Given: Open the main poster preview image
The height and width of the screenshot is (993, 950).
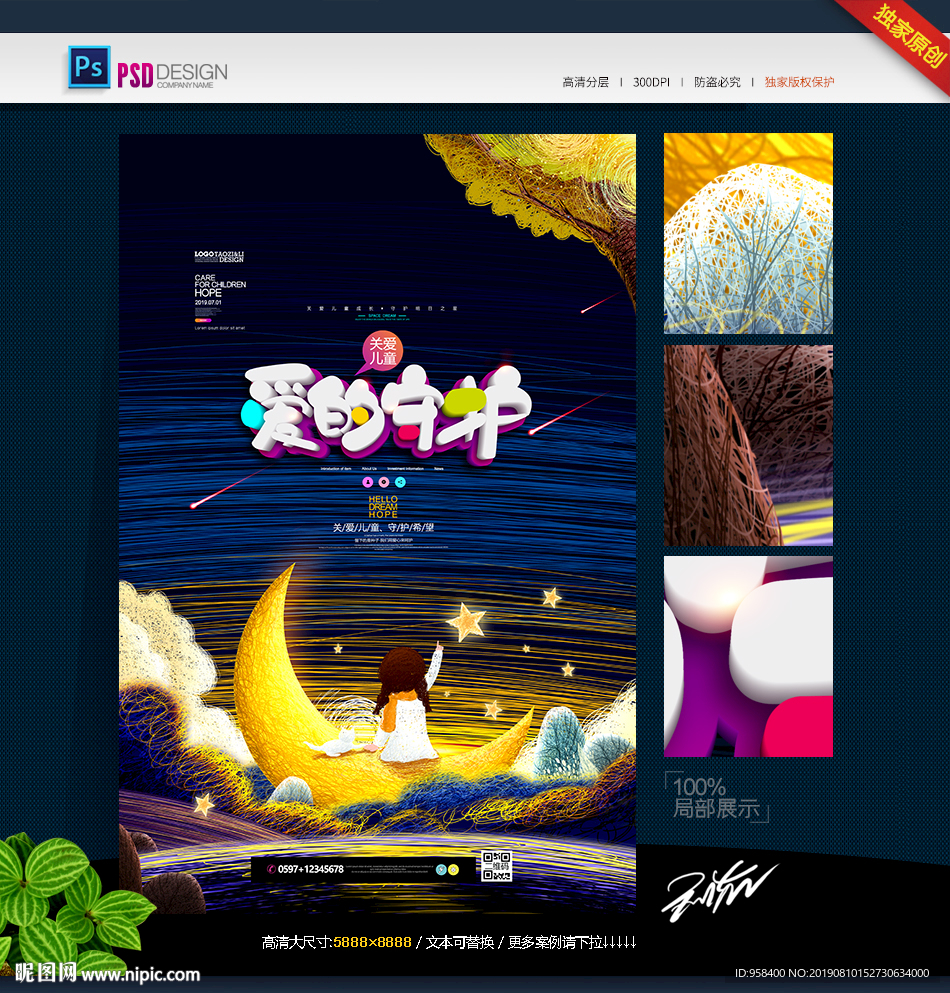Looking at the screenshot, I should [377, 523].
